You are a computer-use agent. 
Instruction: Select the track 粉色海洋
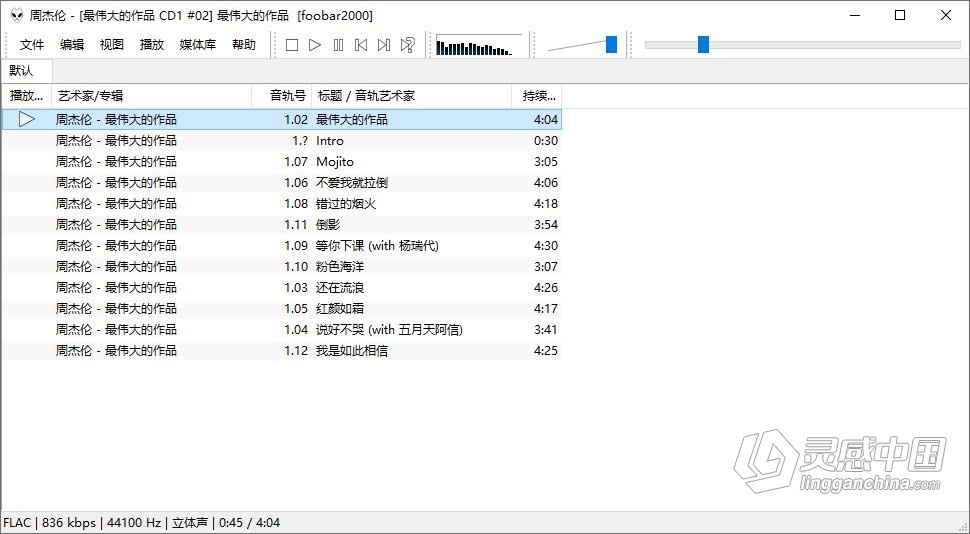point(282,267)
